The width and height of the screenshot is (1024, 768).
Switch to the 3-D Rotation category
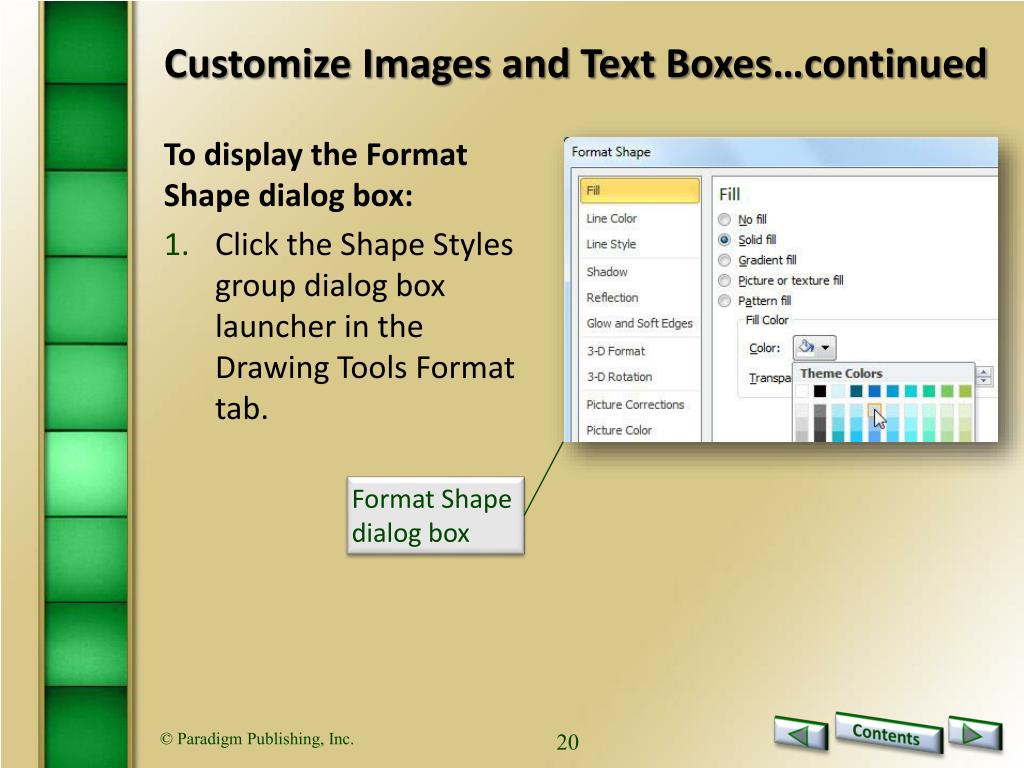[x=639, y=377]
